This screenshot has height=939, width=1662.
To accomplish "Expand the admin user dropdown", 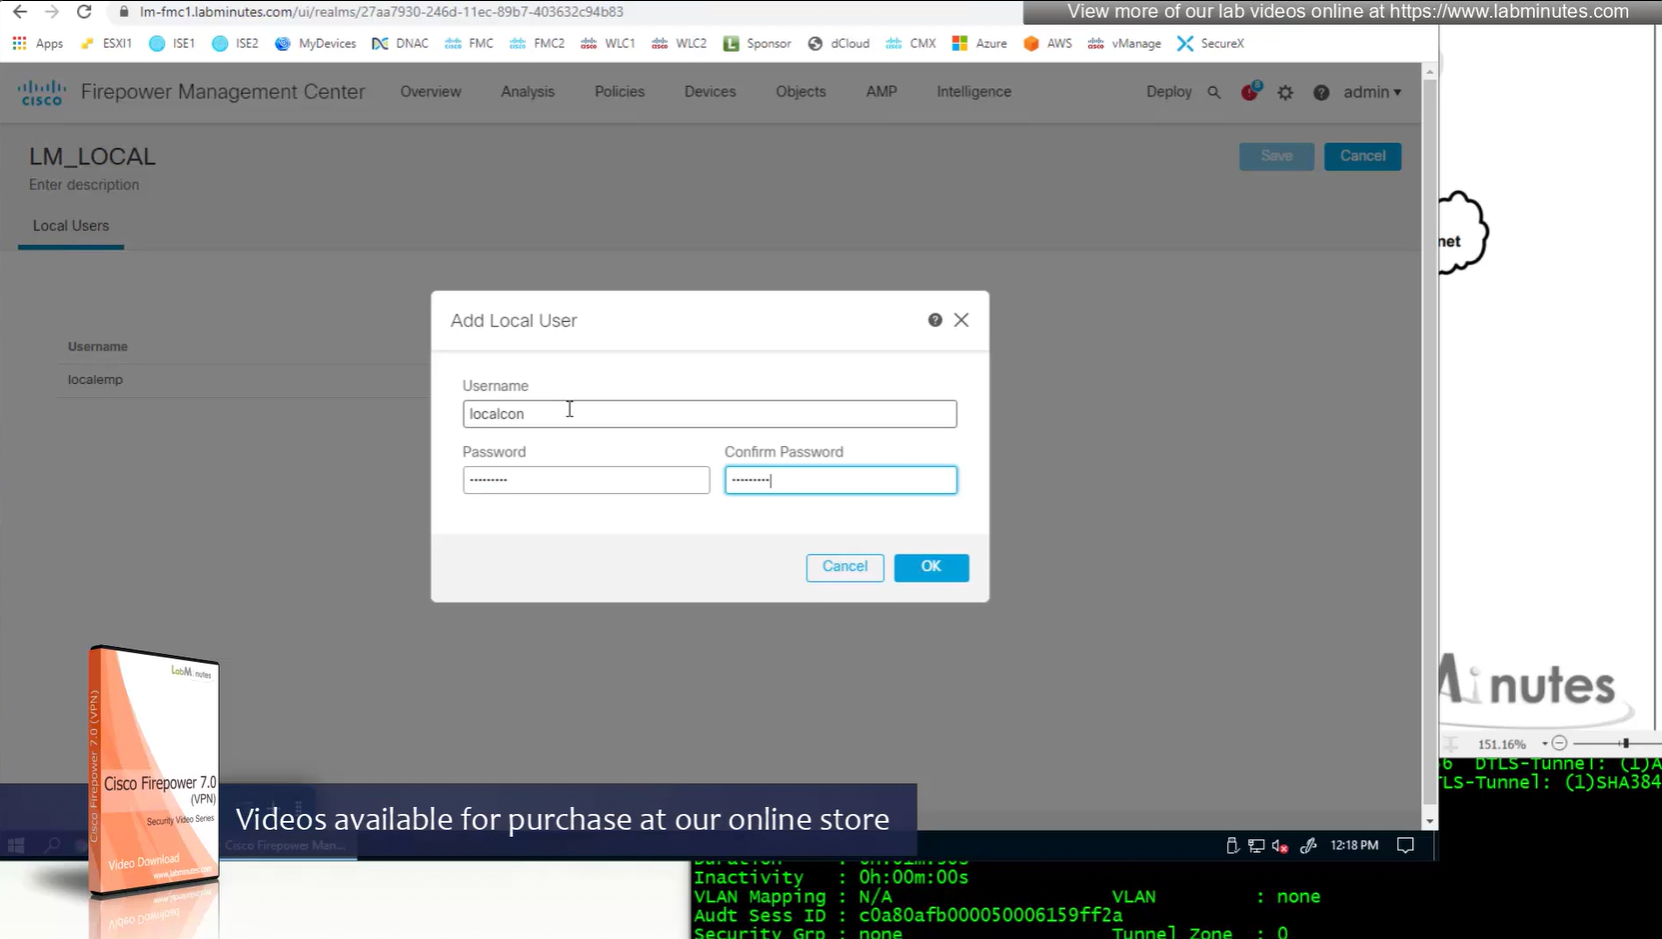I will click(x=1372, y=92).
